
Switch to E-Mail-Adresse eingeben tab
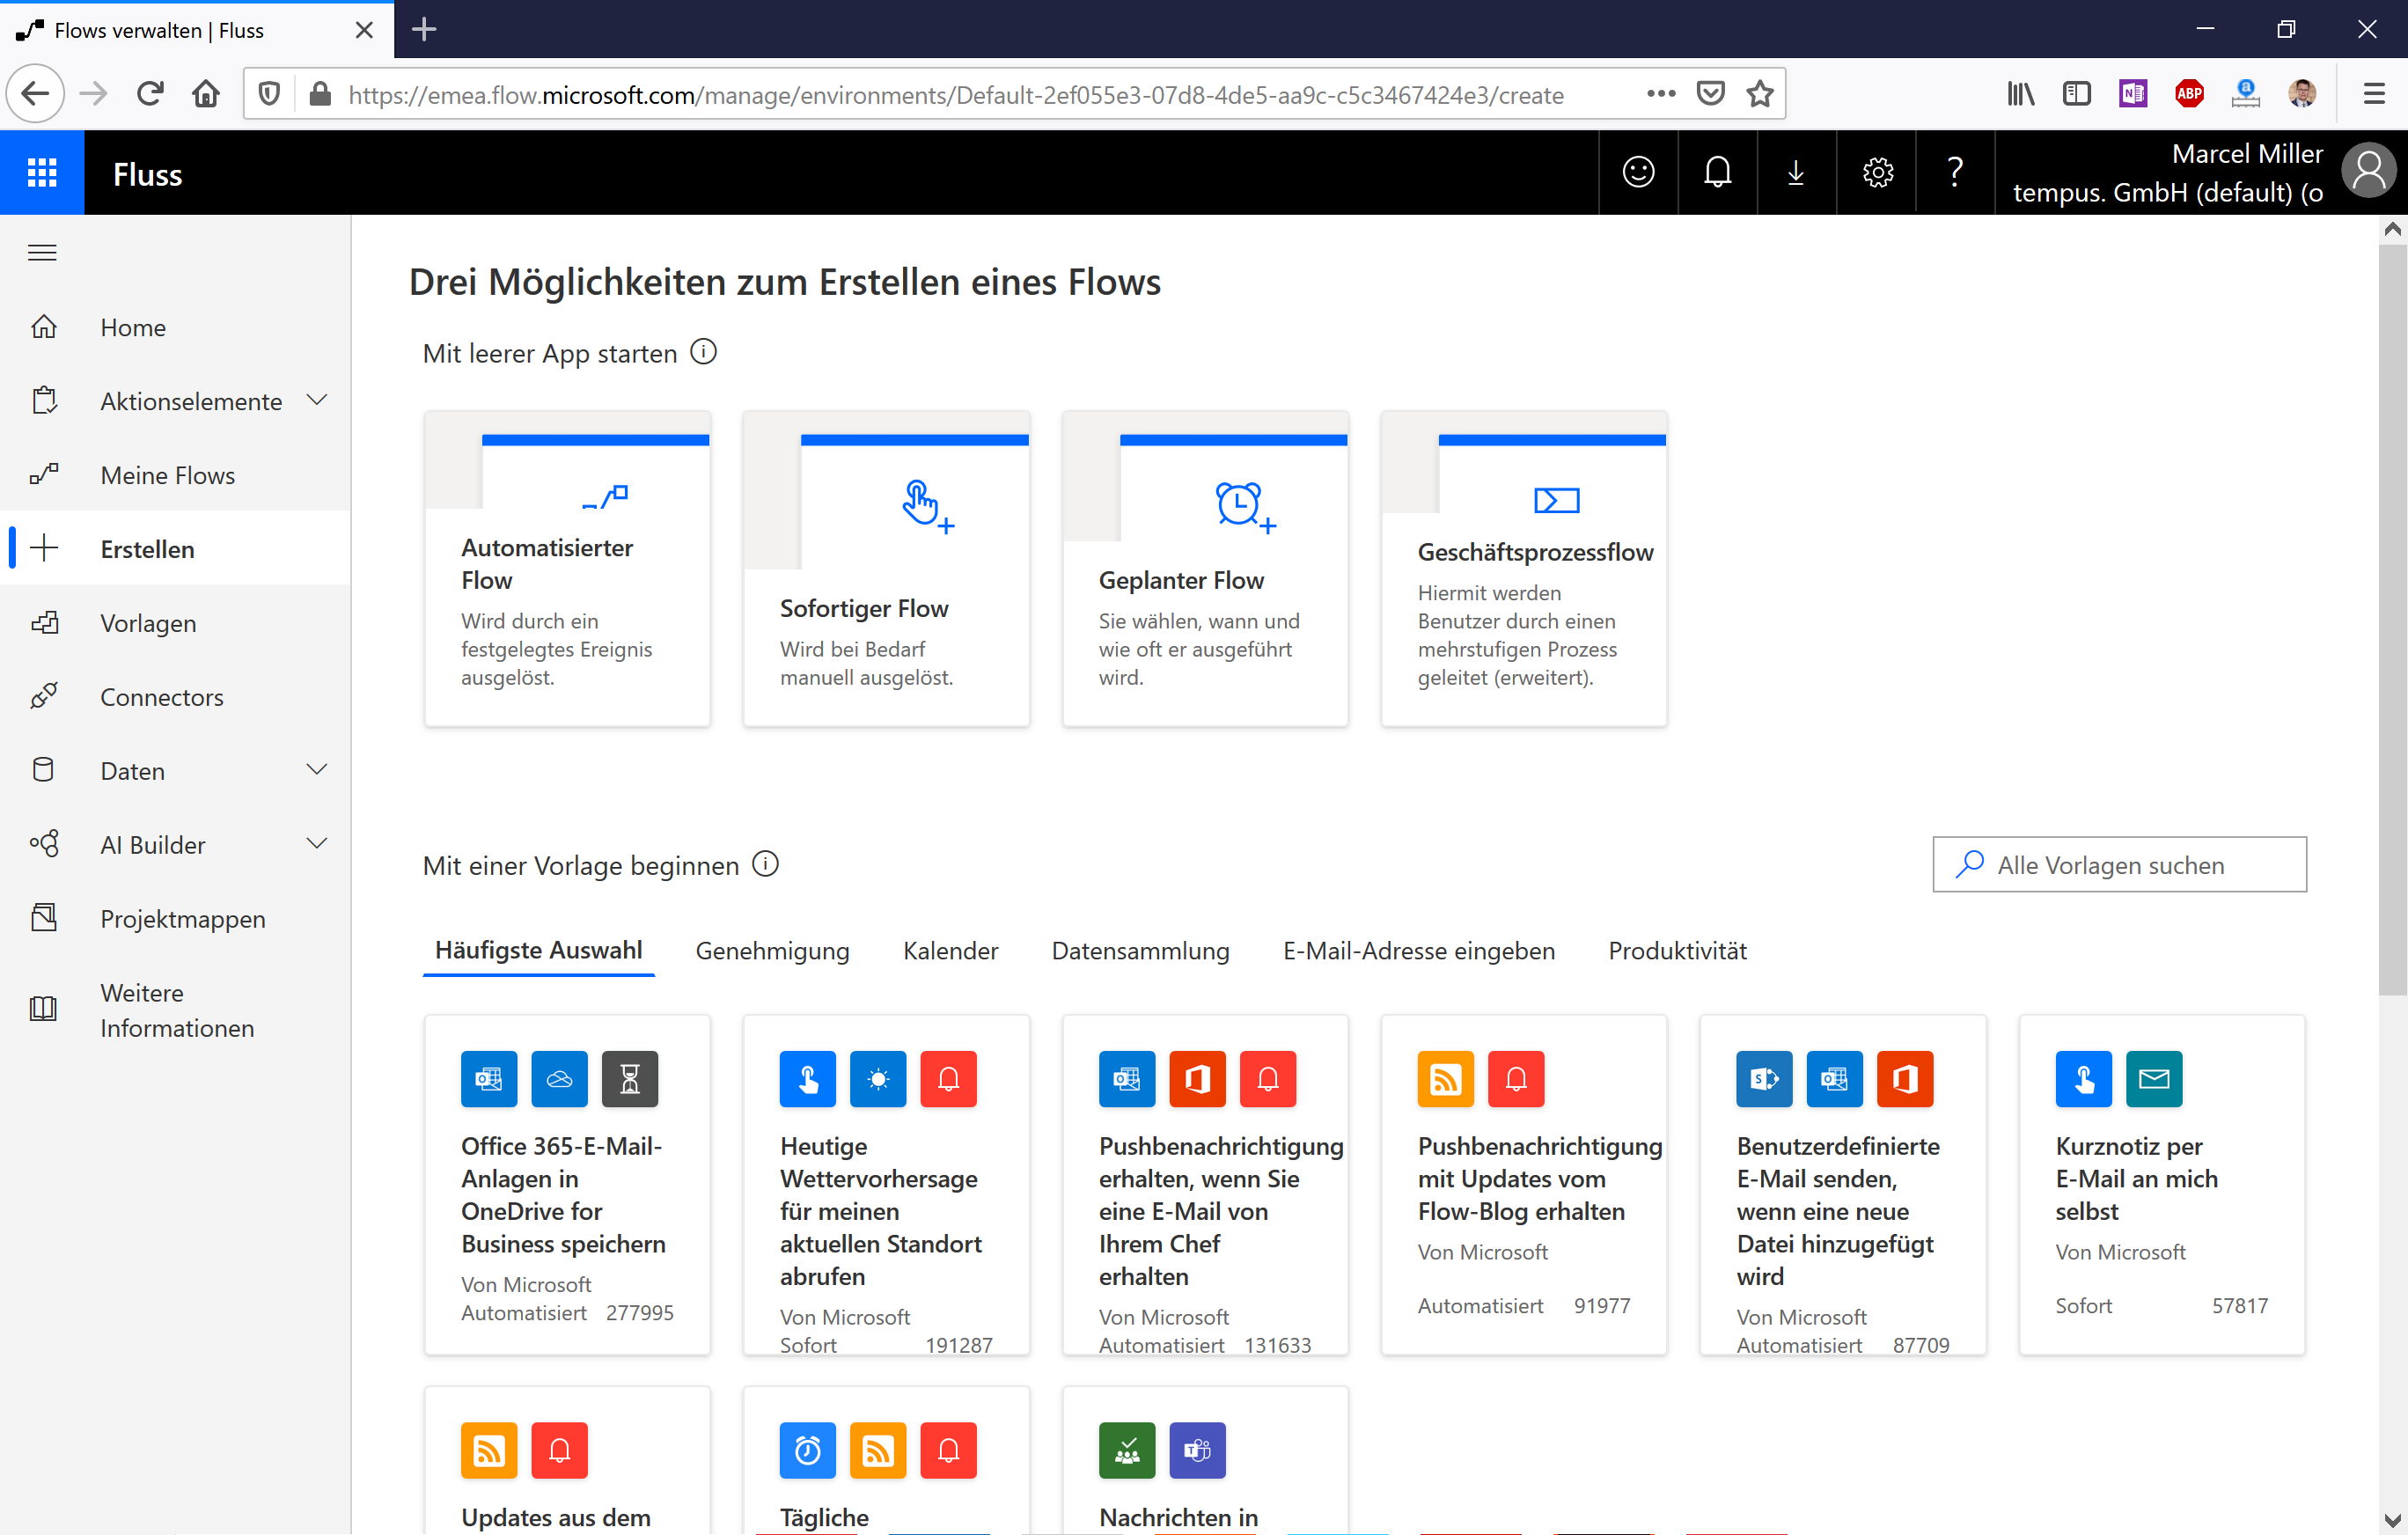coord(1418,951)
